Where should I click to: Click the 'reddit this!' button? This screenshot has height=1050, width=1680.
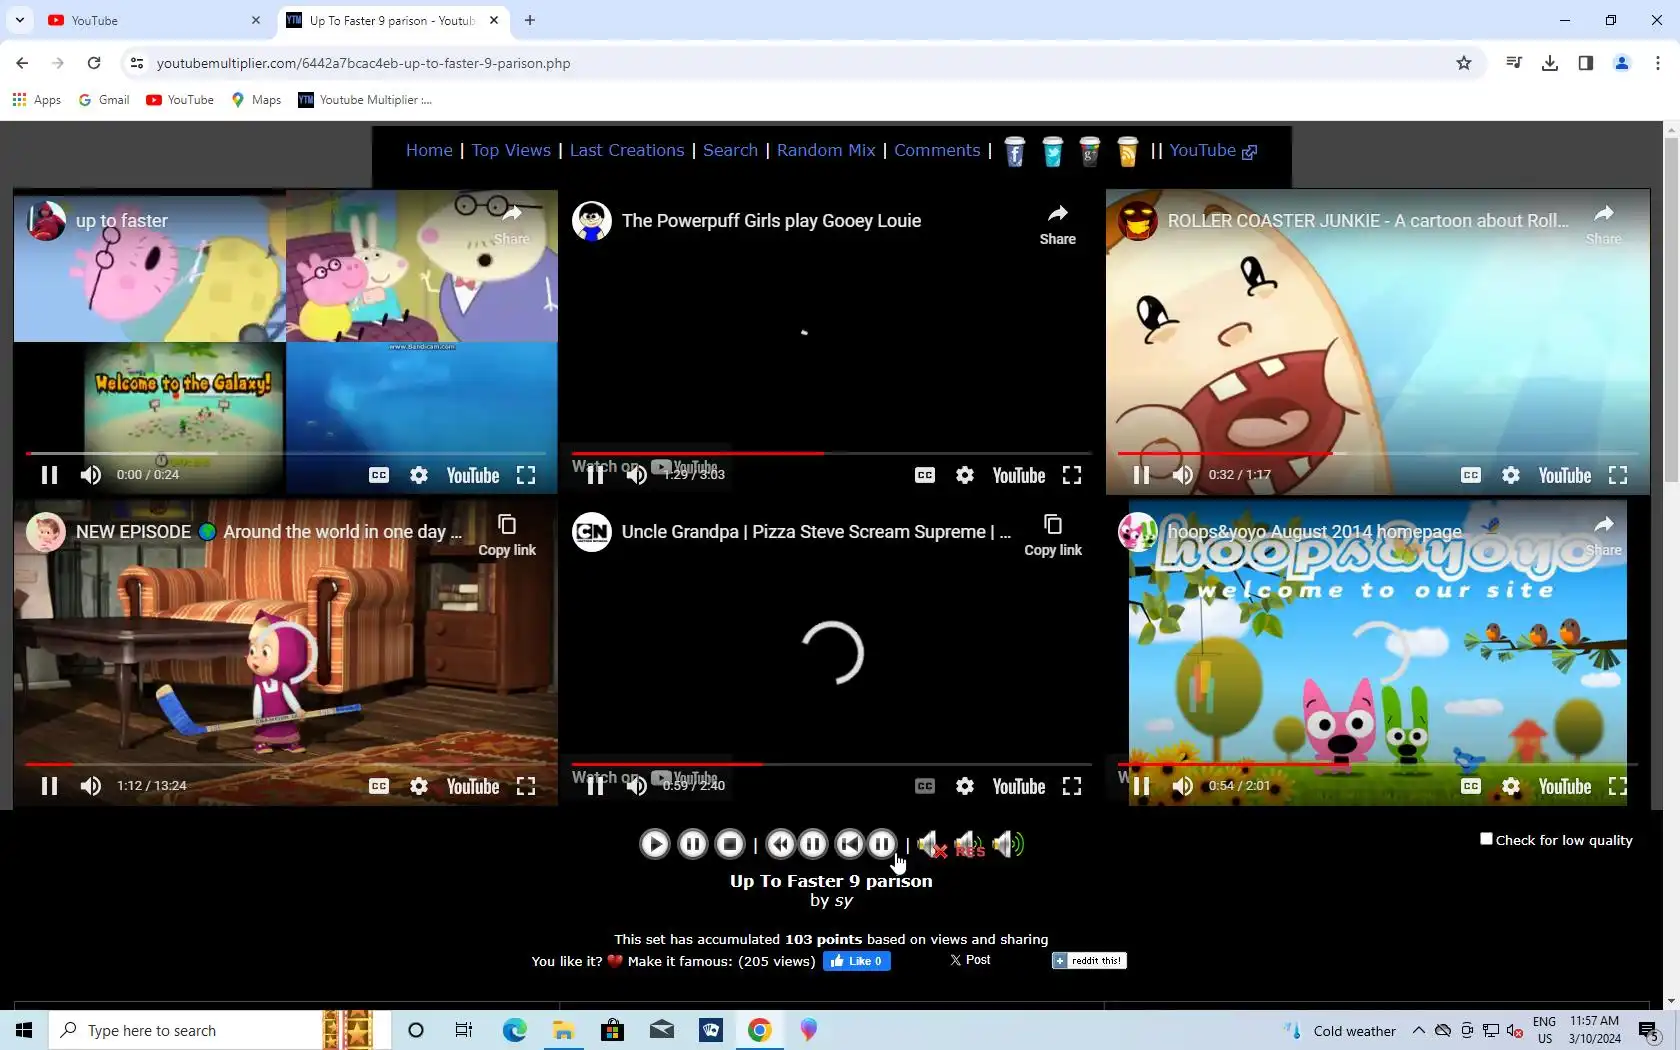tap(1089, 961)
